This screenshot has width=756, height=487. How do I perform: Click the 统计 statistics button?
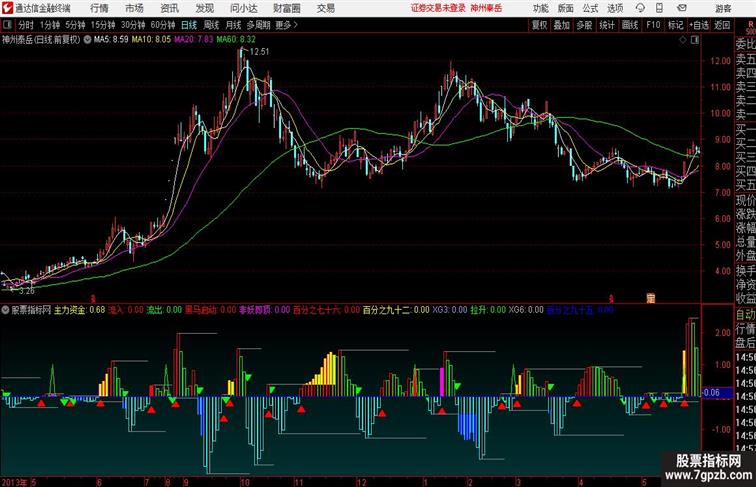pyautogui.click(x=607, y=25)
